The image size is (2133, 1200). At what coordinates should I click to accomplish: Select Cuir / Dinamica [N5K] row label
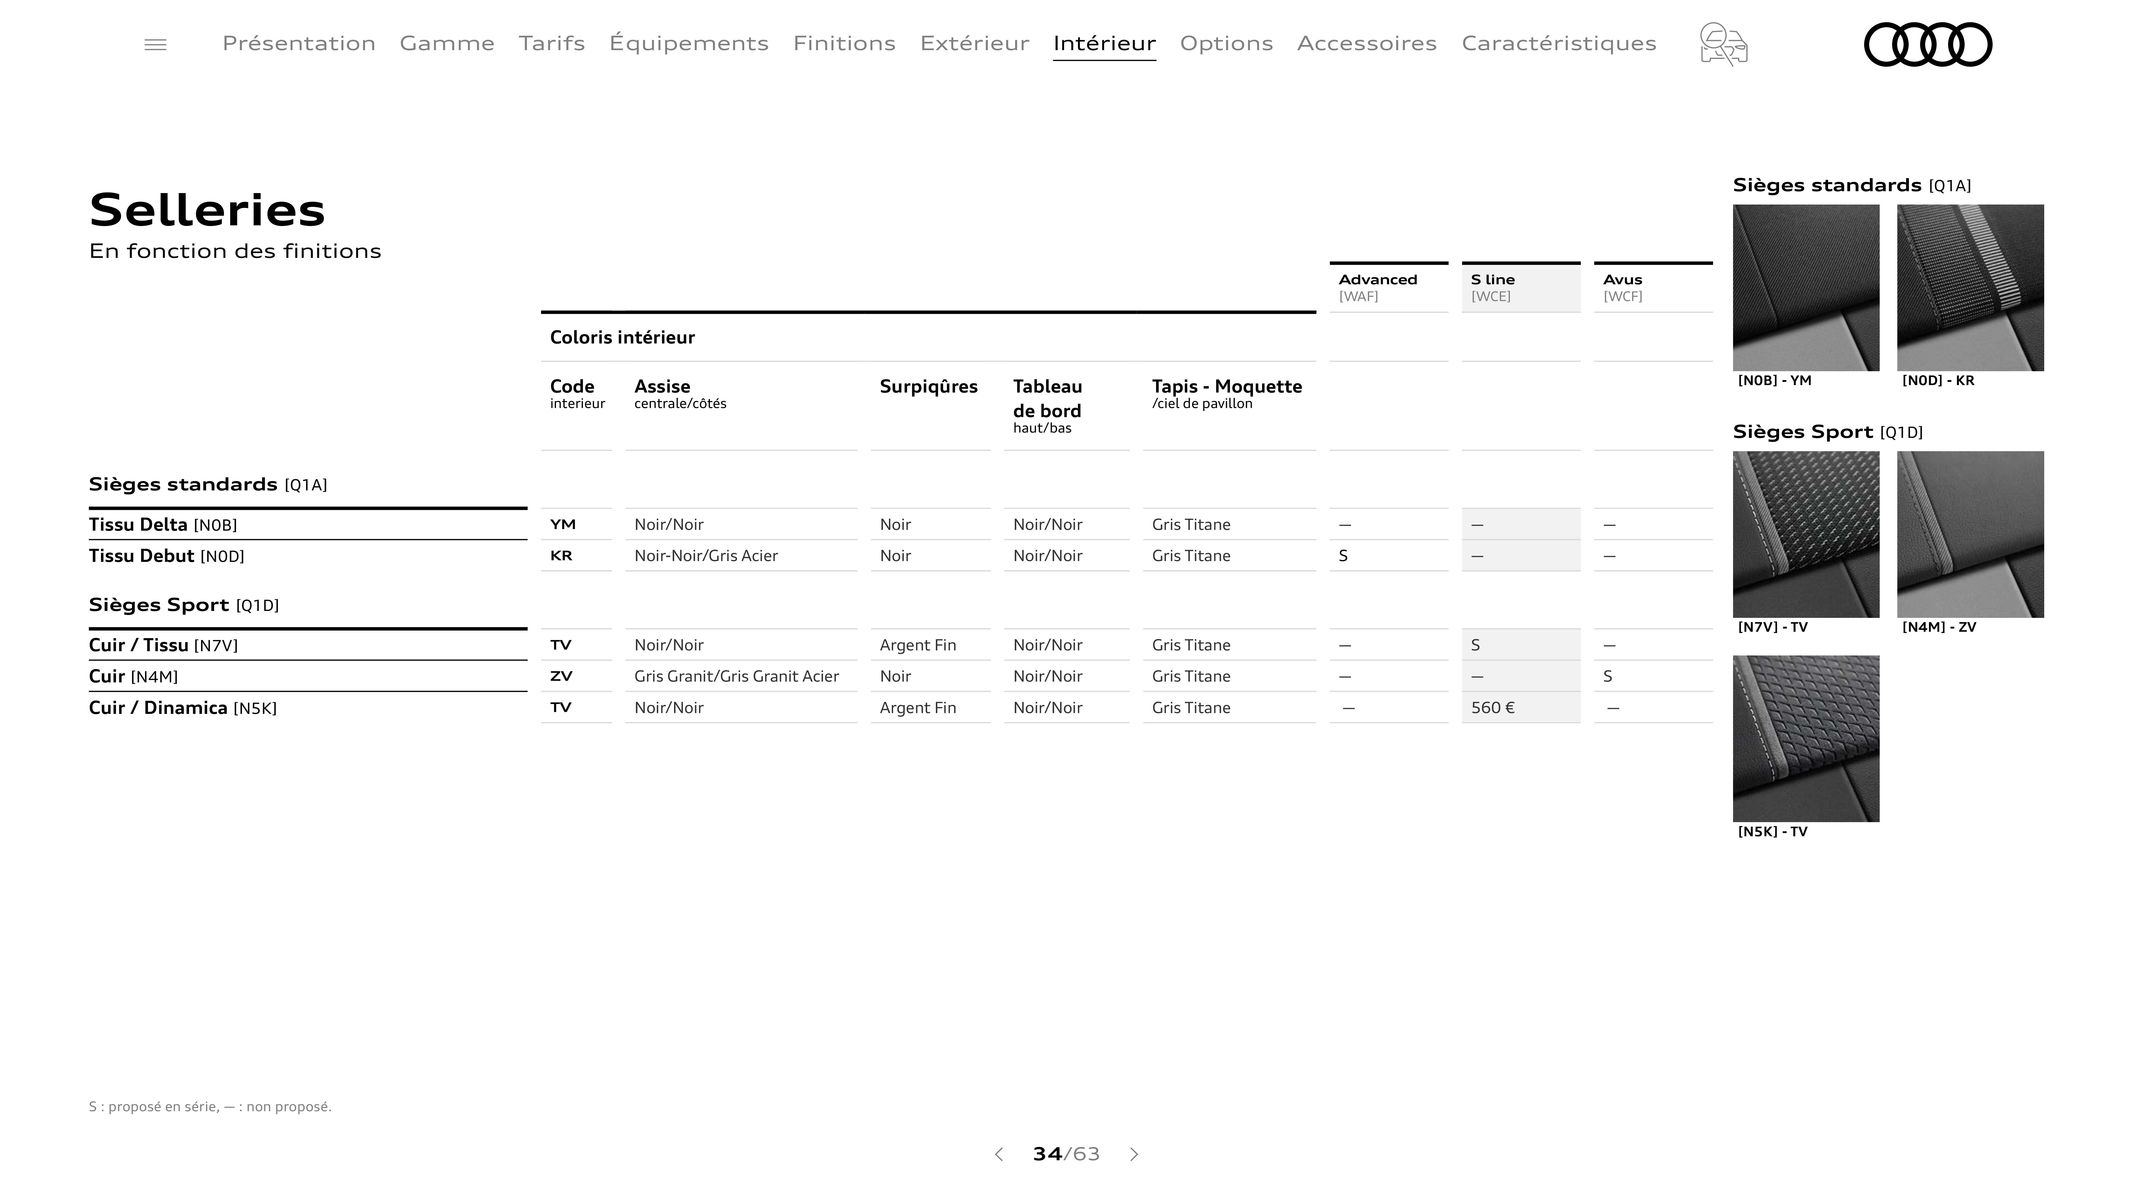183,707
